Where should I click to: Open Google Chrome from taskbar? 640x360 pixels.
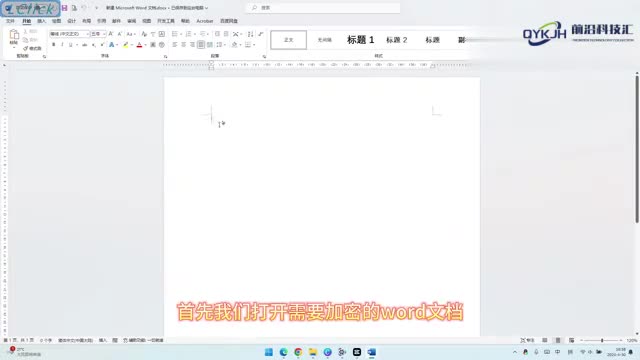[x=298, y=352]
